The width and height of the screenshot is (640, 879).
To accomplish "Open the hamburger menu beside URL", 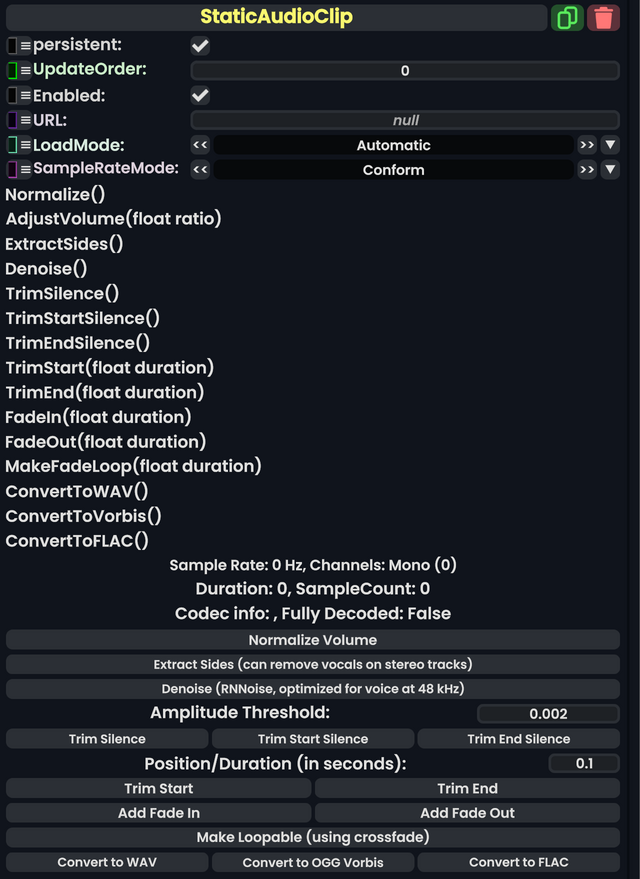I will coord(24,120).
